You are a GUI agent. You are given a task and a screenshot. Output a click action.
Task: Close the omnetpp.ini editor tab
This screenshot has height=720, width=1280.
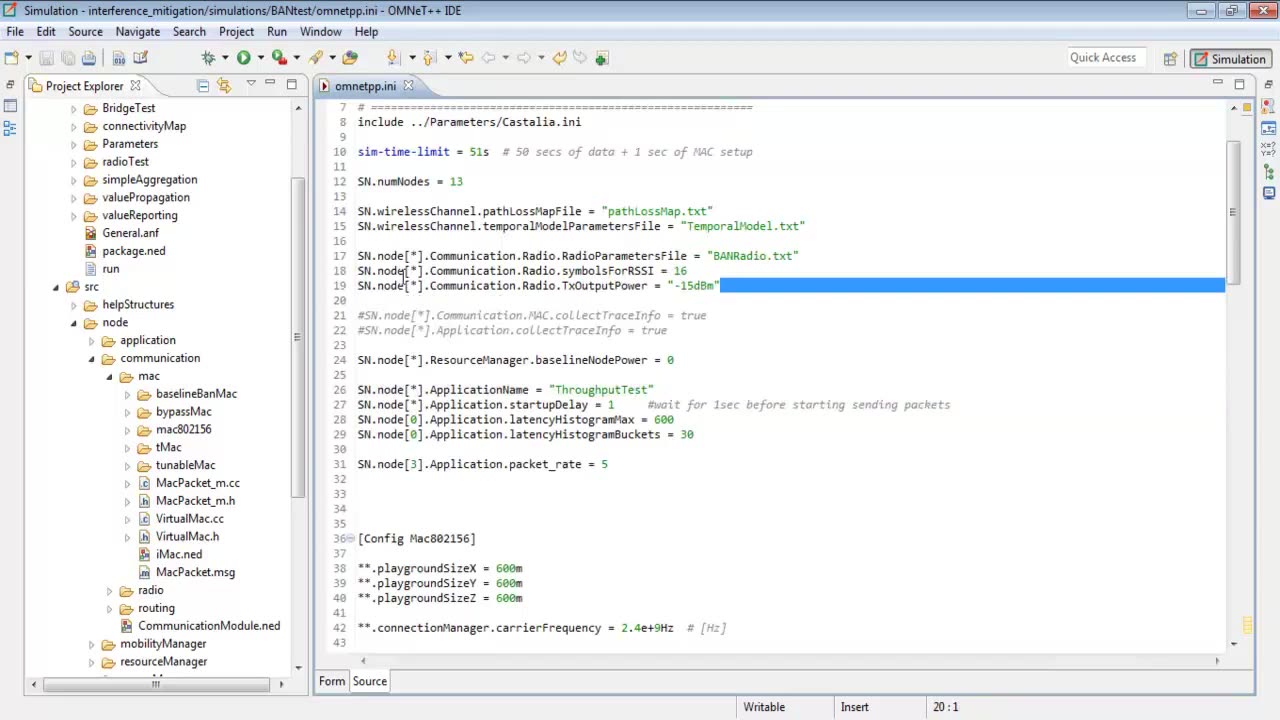(x=408, y=86)
